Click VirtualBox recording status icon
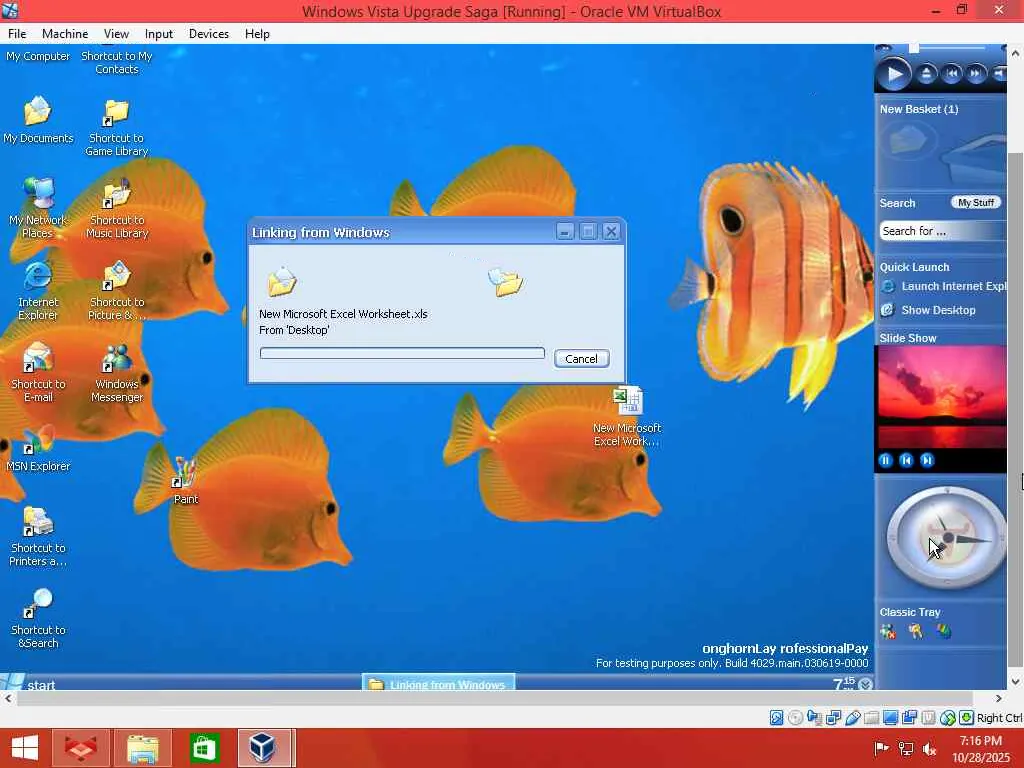Image resolution: width=1024 pixels, height=768 pixels. (x=909, y=718)
